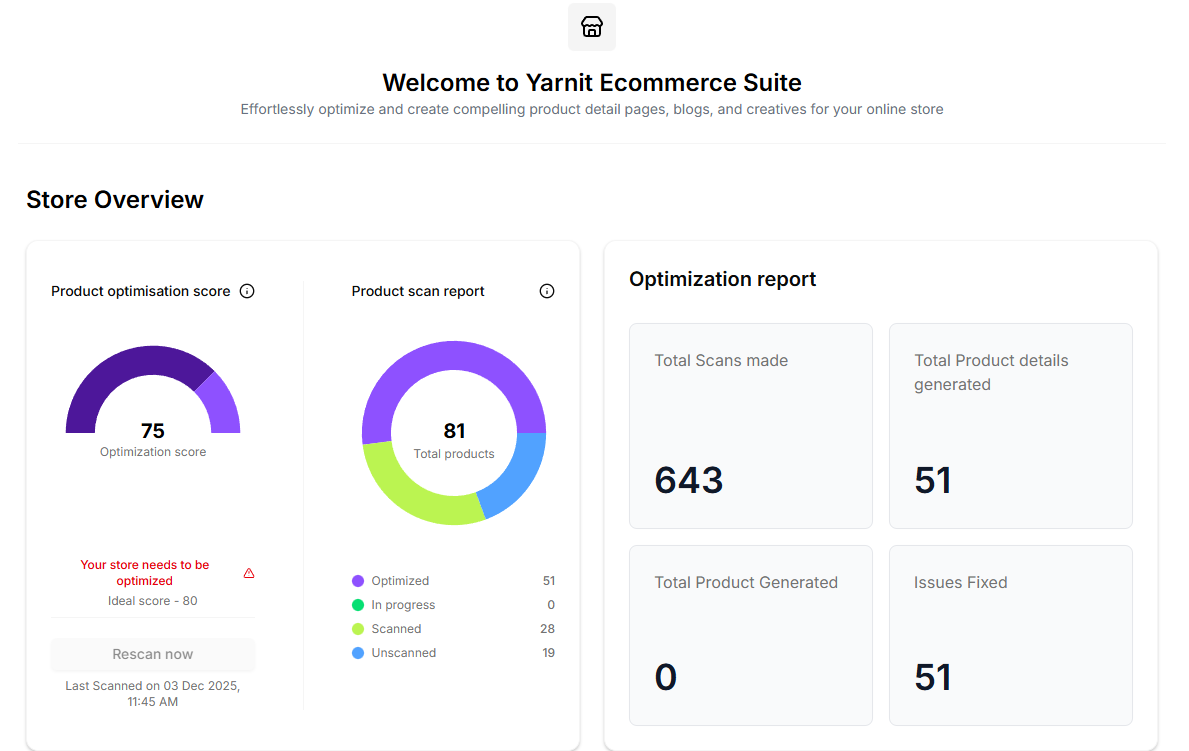Screen dimensions: 1189x751
Task: Click the purple Optimized legend dot
Action: (x=358, y=581)
